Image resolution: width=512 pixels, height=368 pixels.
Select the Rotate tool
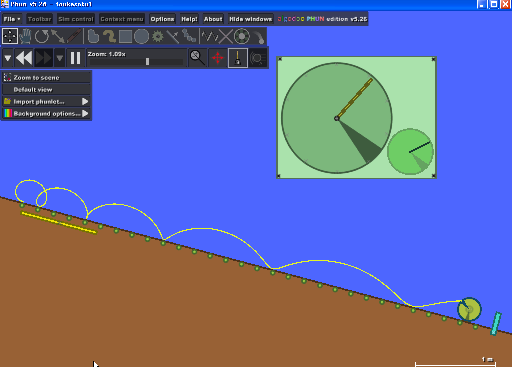(x=42, y=36)
